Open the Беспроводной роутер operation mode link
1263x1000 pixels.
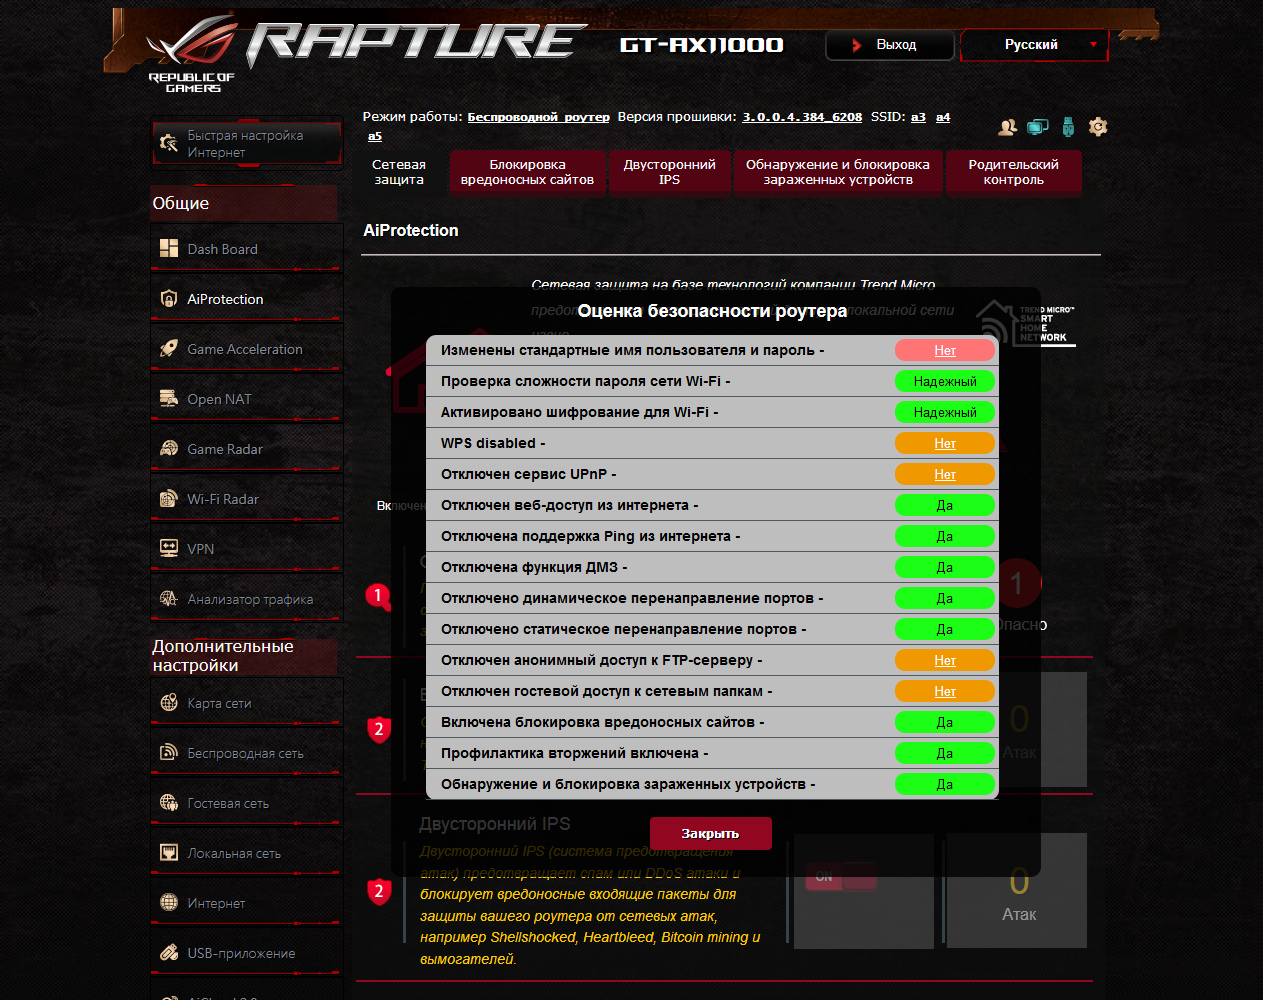(538, 117)
